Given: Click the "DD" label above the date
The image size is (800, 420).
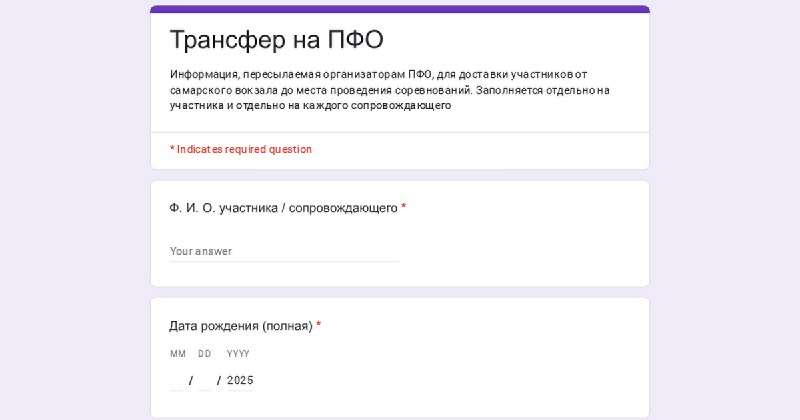Looking at the screenshot, I should coord(205,354).
